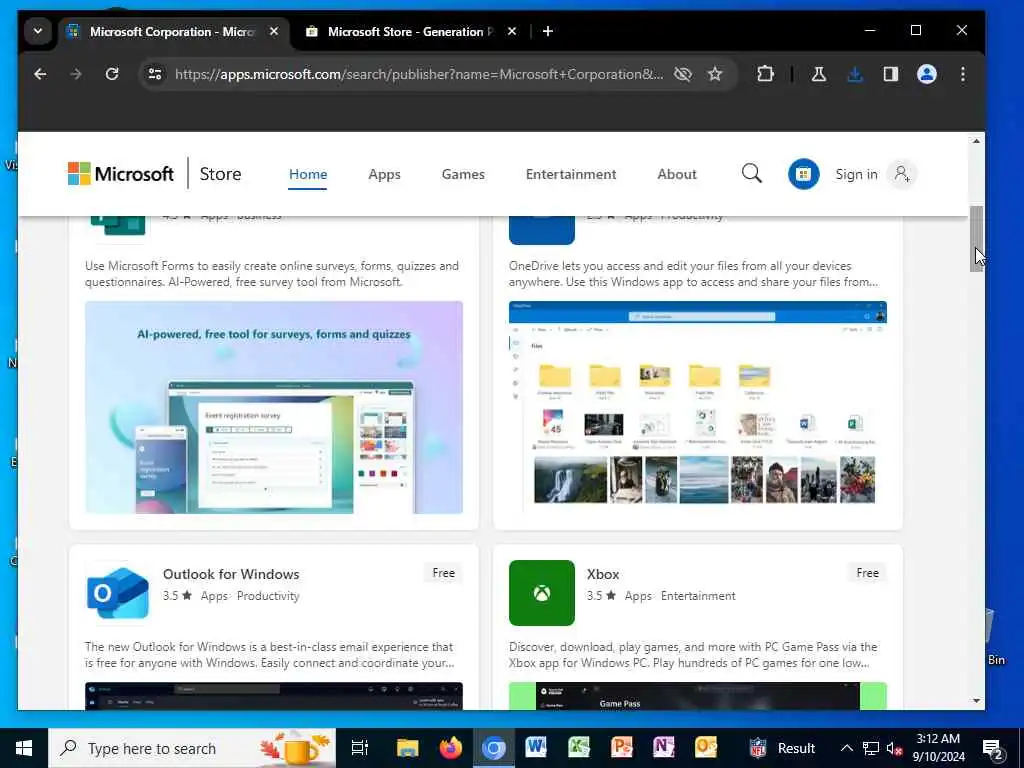Open the notification center icon
This screenshot has height=768, width=1024.
(x=993, y=749)
